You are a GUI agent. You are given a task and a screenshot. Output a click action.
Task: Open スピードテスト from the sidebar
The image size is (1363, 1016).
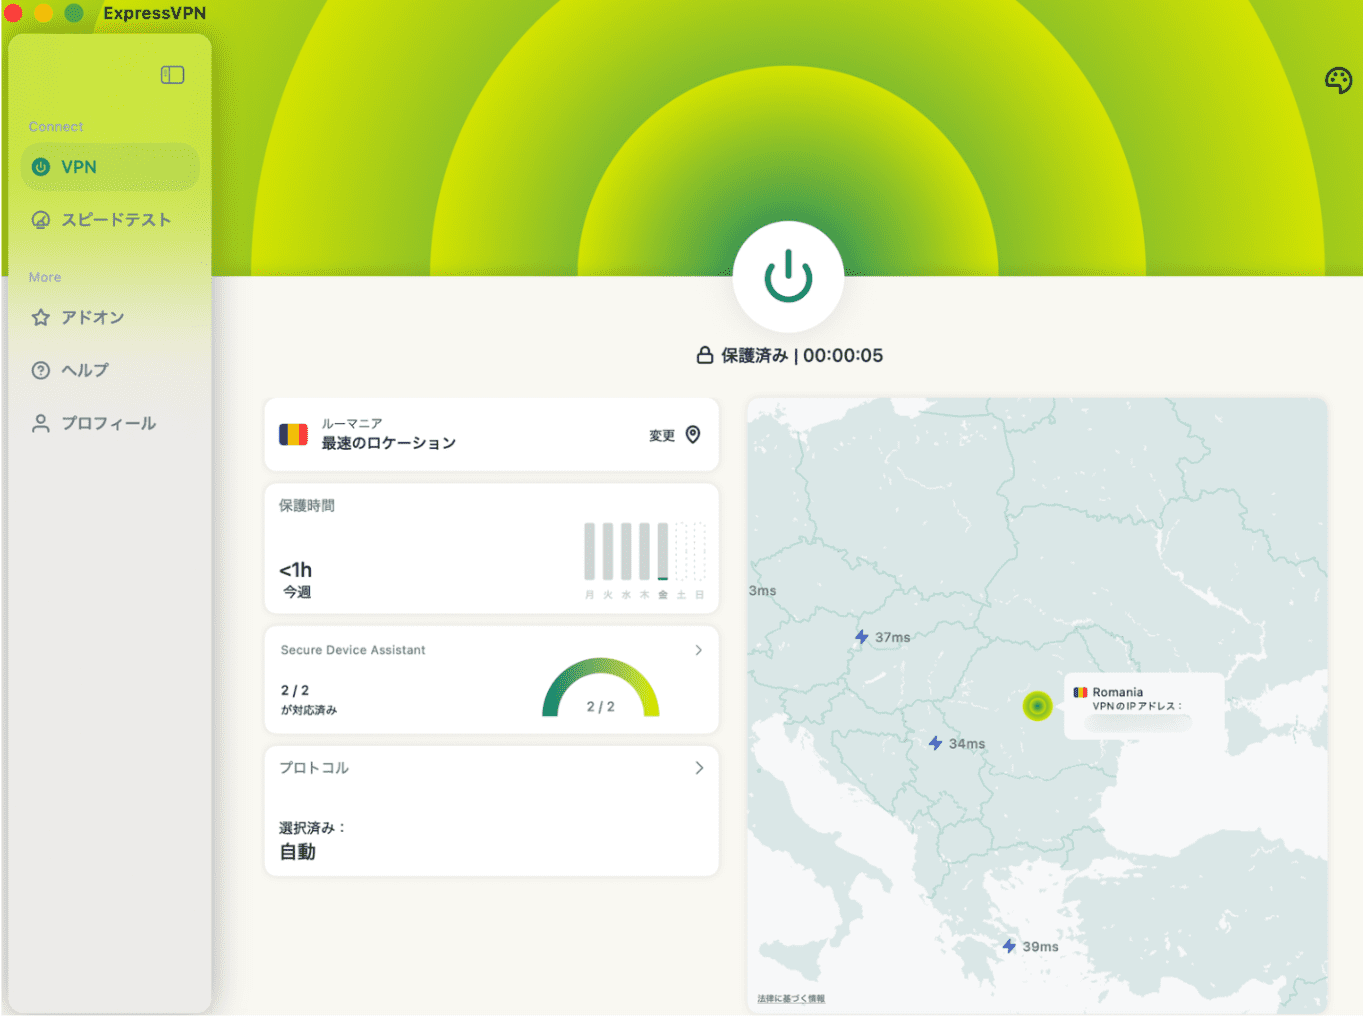[x=115, y=219]
